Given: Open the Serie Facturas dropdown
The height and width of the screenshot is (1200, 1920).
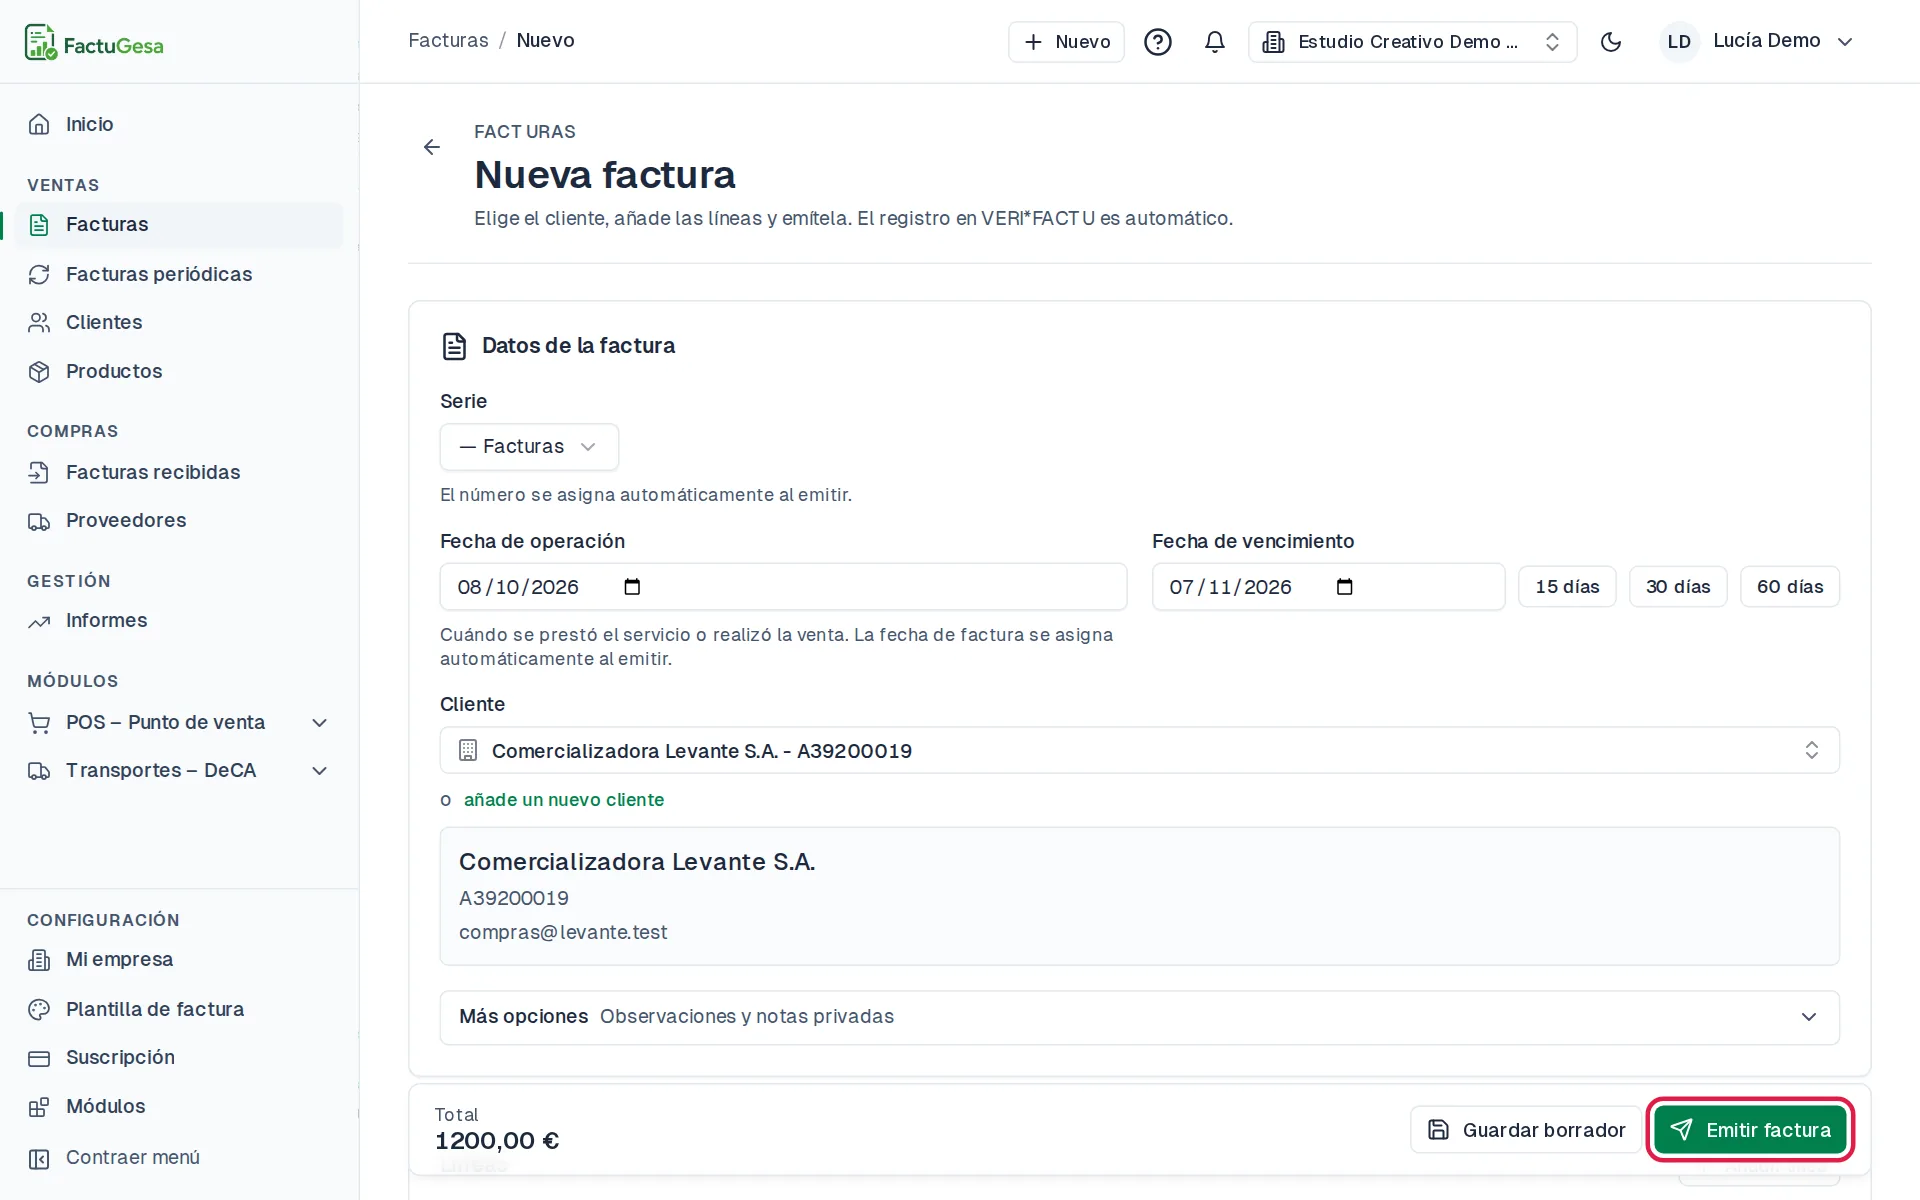Looking at the screenshot, I should (x=529, y=447).
